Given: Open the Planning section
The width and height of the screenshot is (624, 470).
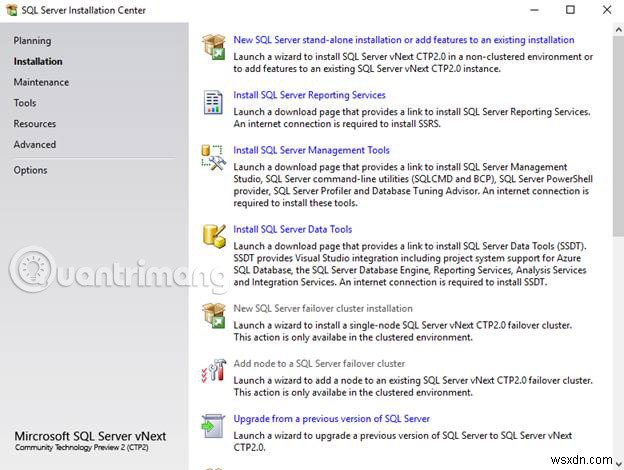Looking at the screenshot, I should tap(32, 41).
